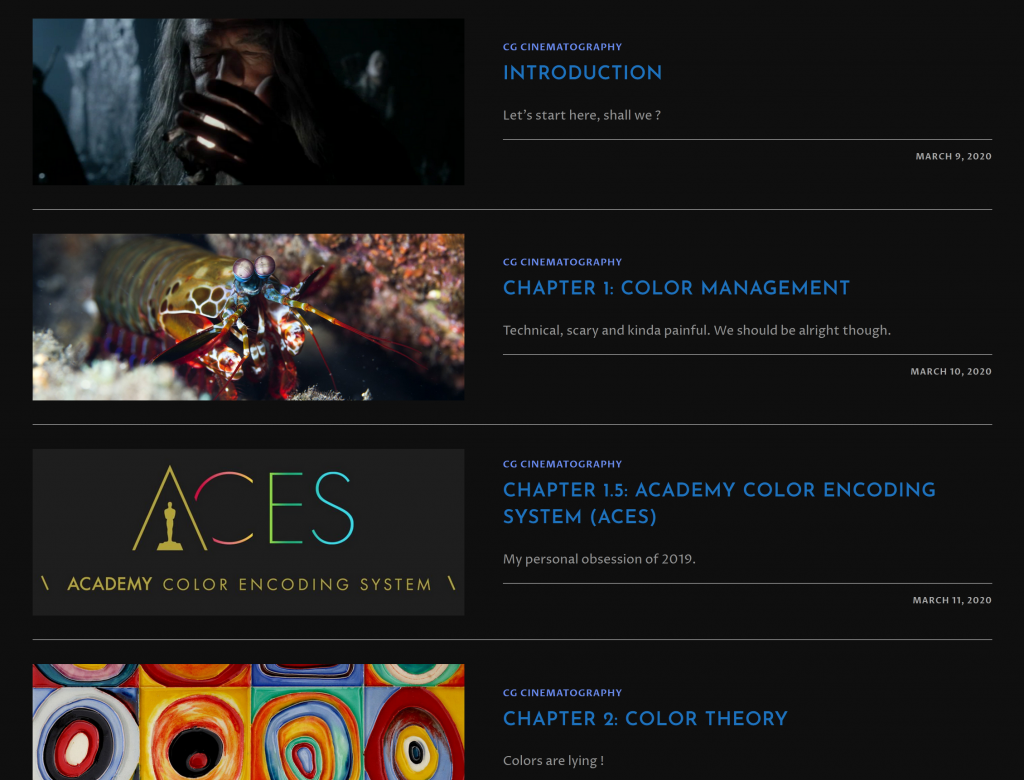The image size is (1024, 780).
Task: Select CG Cinematography category above Chapter 1.5
Action: [x=562, y=464]
